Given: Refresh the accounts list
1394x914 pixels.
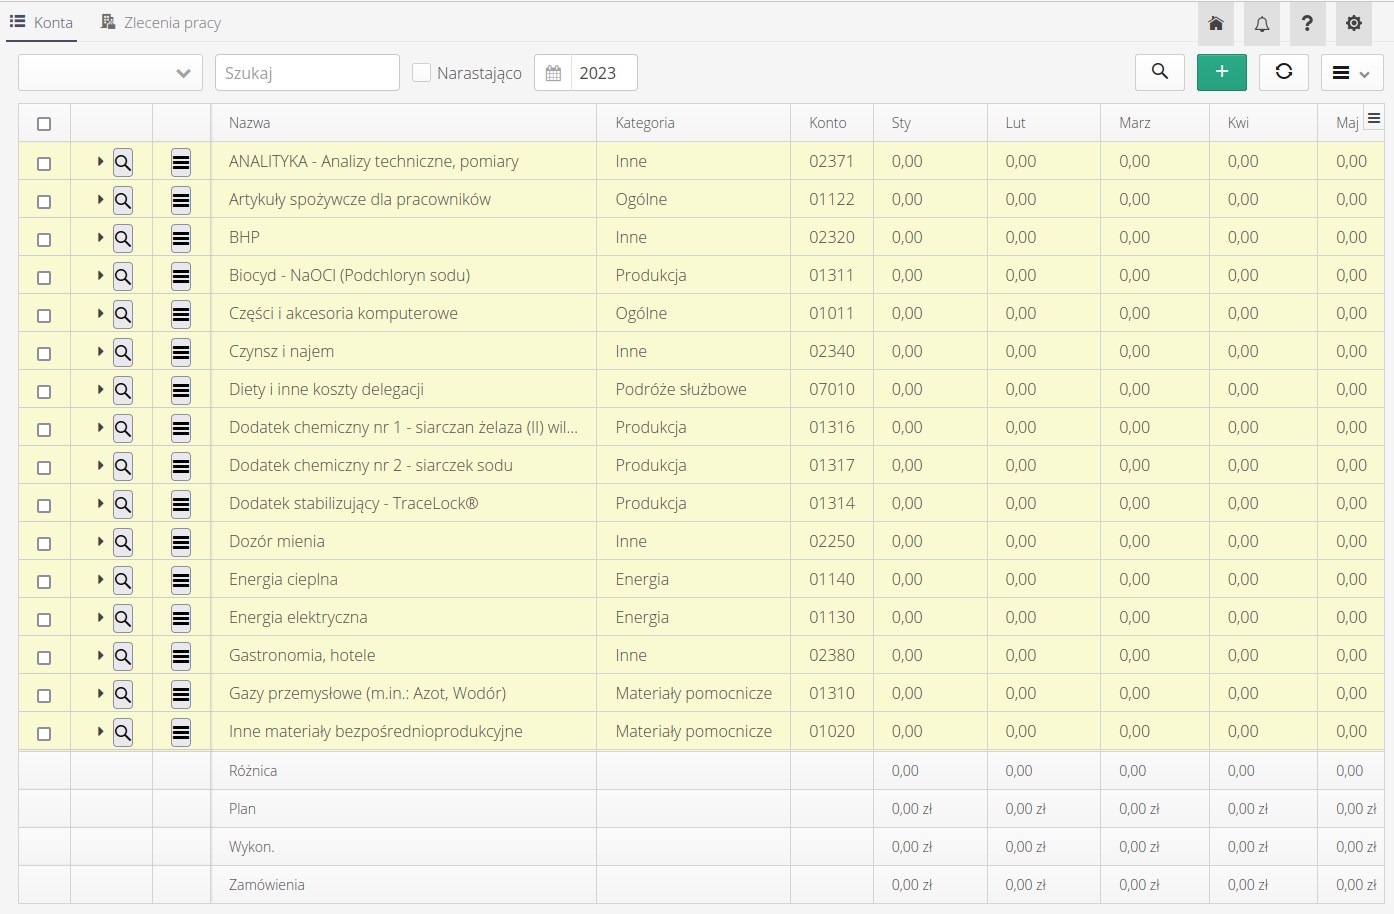Looking at the screenshot, I should pos(1283,72).
